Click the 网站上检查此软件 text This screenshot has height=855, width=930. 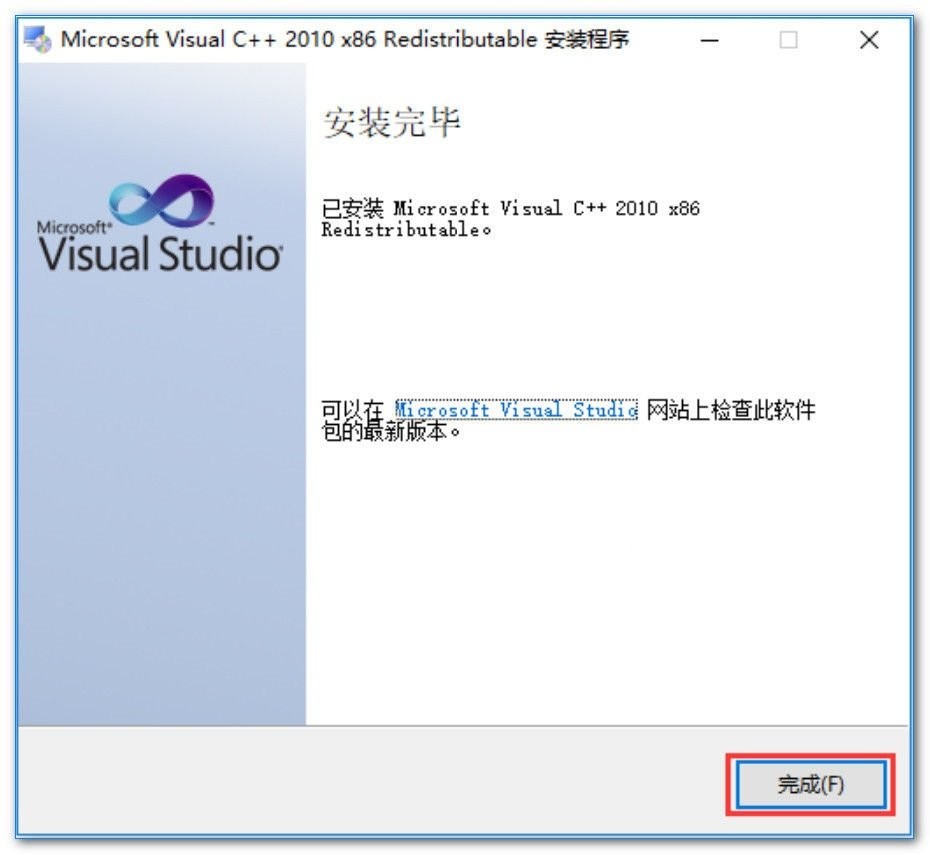[x=731, y=410]
